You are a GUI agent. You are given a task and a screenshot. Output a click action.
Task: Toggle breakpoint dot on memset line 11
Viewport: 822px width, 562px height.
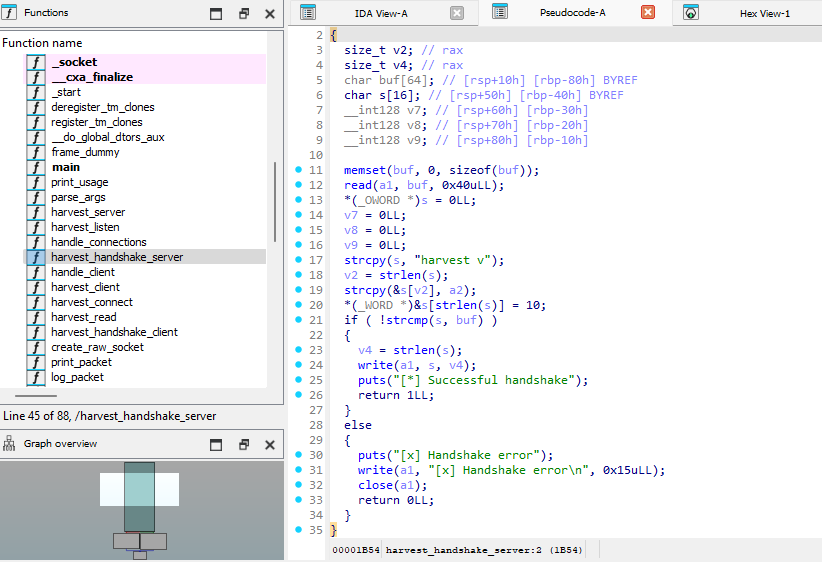pyautogui.click(x=298, y=170)
